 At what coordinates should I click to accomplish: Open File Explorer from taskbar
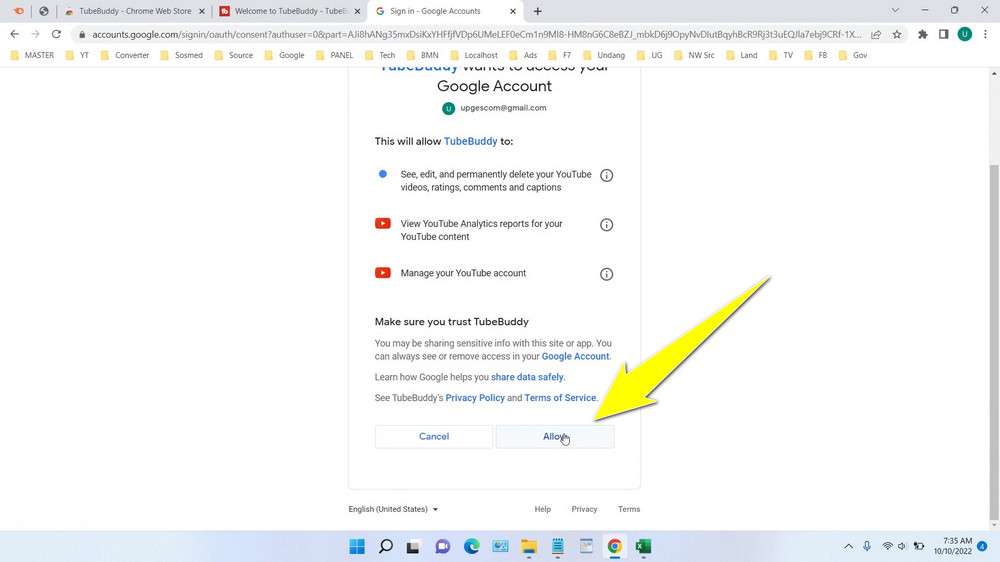[x=529, y=547]
